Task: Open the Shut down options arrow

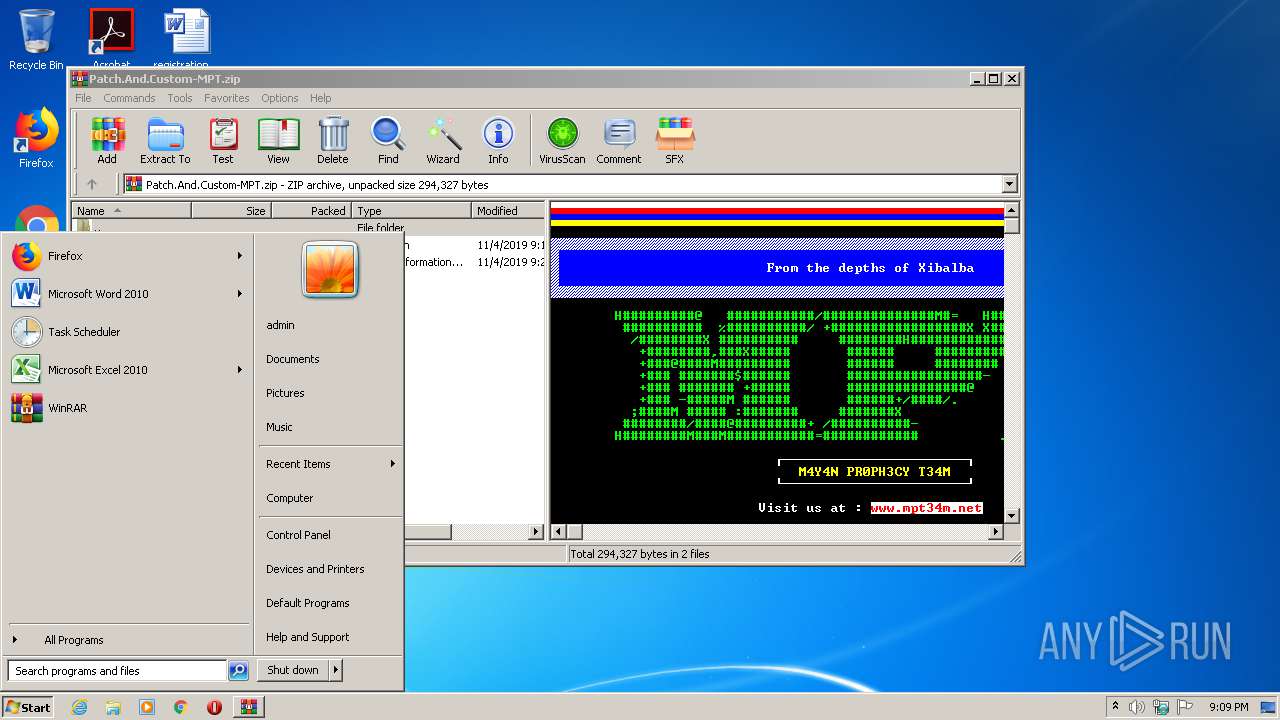Action: coord(336,670)
